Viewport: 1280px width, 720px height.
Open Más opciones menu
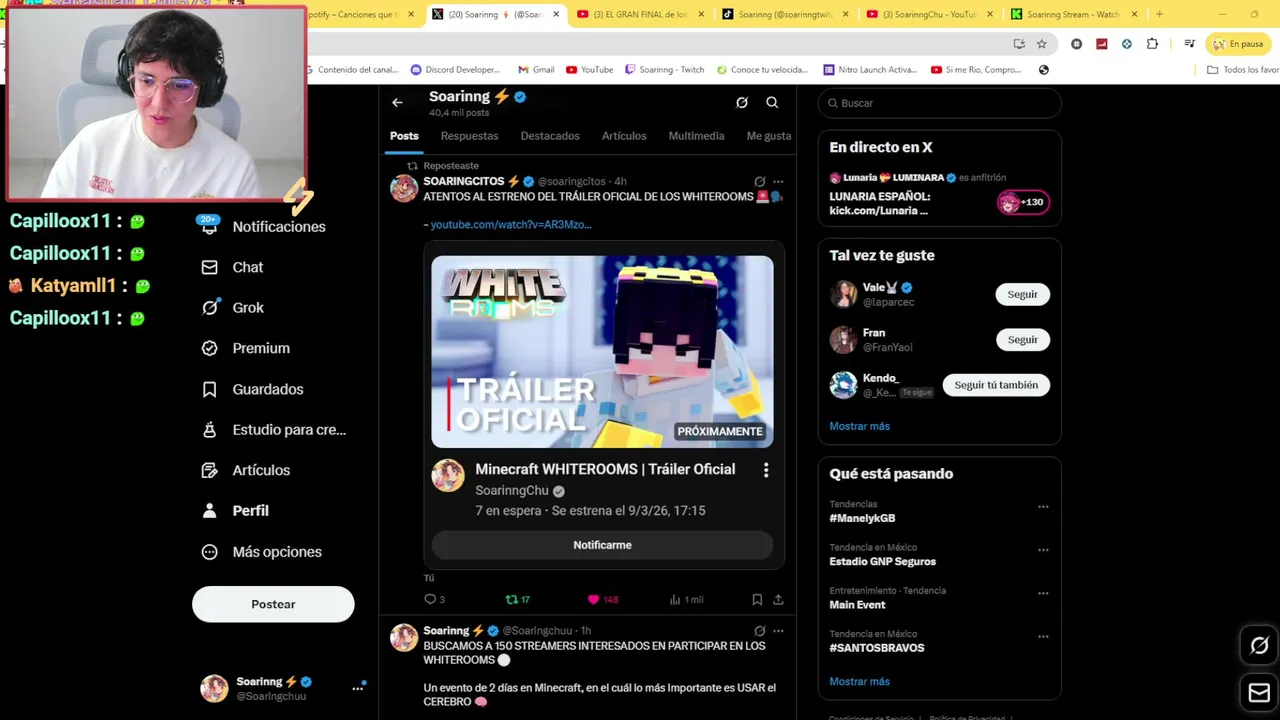(262, 552)
